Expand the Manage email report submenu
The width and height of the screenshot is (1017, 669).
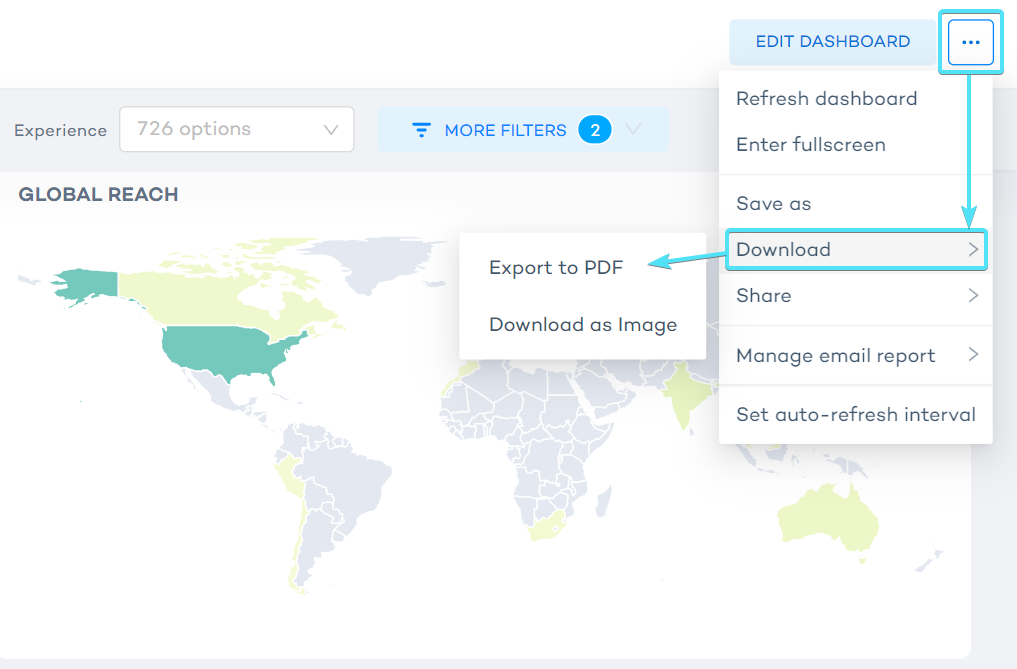855,355
